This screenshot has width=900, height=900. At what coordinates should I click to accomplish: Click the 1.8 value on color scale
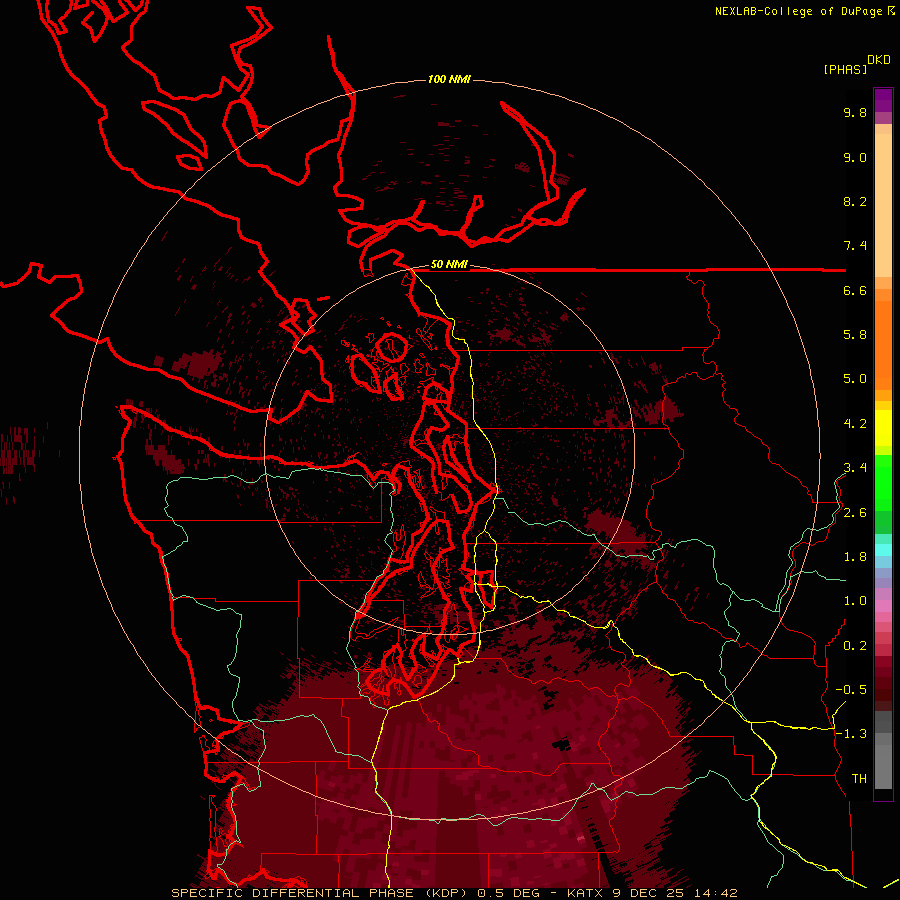click(x=855, y=557)
